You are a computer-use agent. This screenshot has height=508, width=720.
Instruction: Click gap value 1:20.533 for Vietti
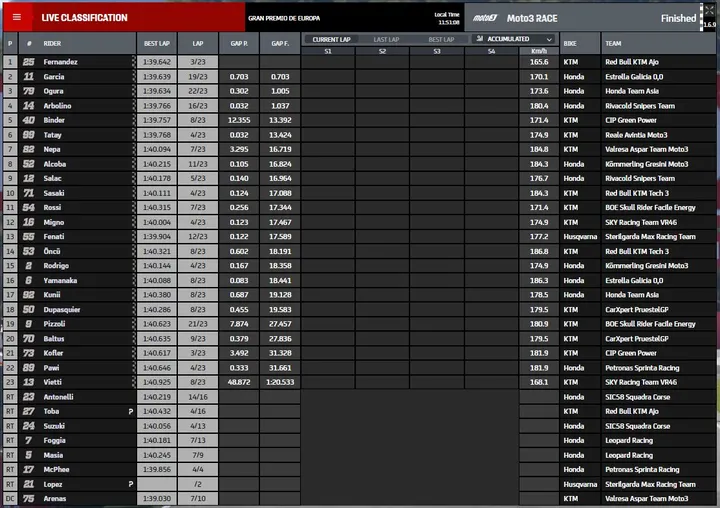coord(280,382)
